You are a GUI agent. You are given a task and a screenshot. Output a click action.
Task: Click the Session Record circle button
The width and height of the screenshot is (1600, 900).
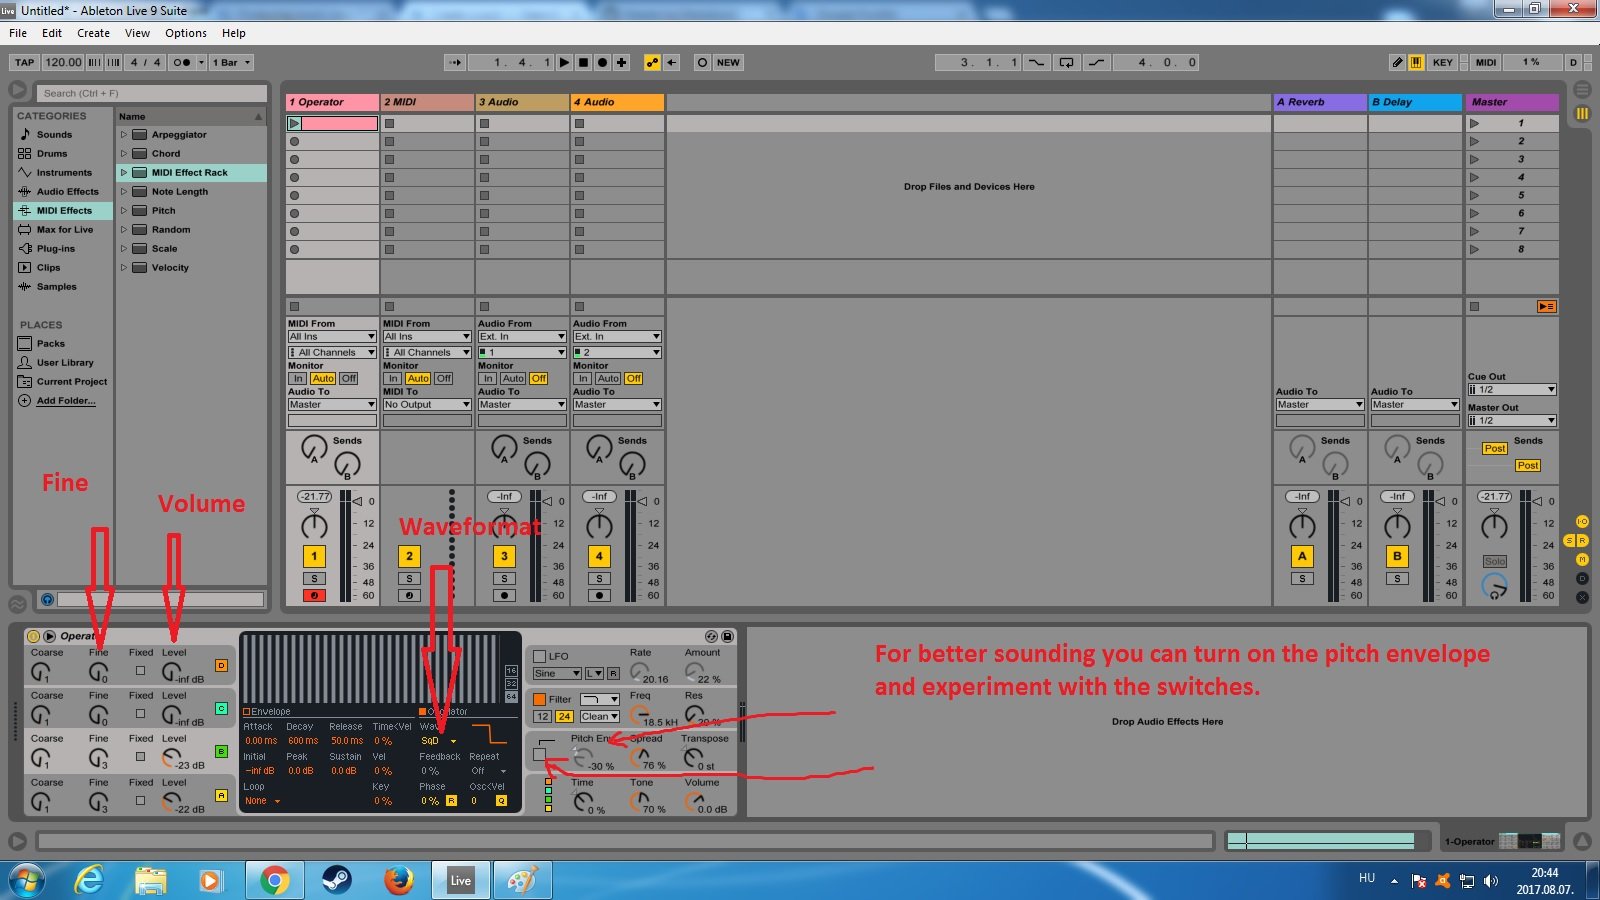[702, 62]
